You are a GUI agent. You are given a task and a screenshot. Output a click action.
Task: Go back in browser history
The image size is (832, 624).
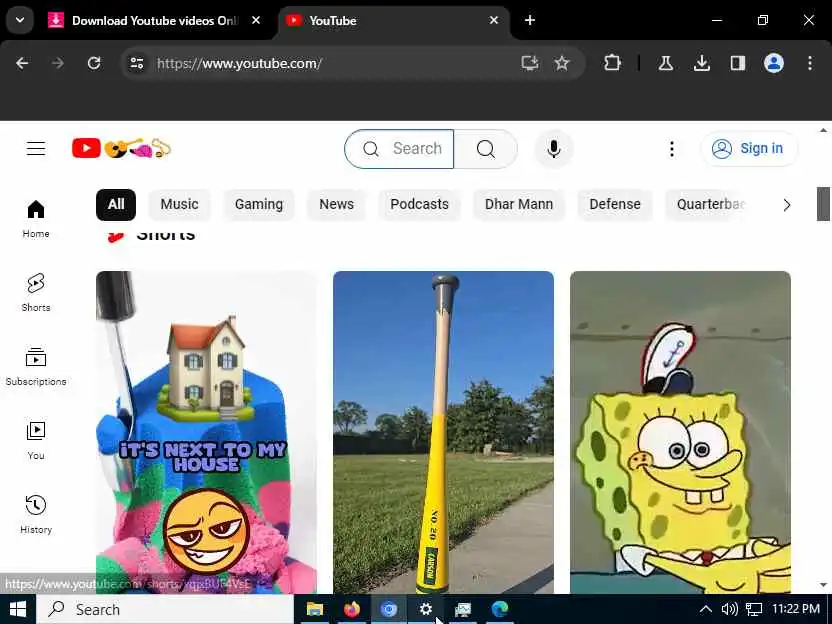[x=22, y=64]
